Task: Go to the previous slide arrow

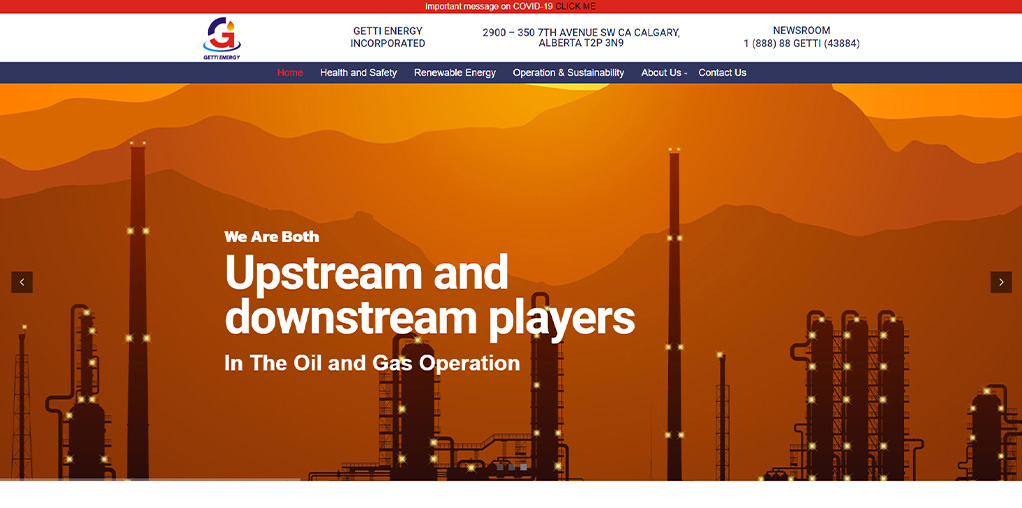Action: click(x=22, y=282)
